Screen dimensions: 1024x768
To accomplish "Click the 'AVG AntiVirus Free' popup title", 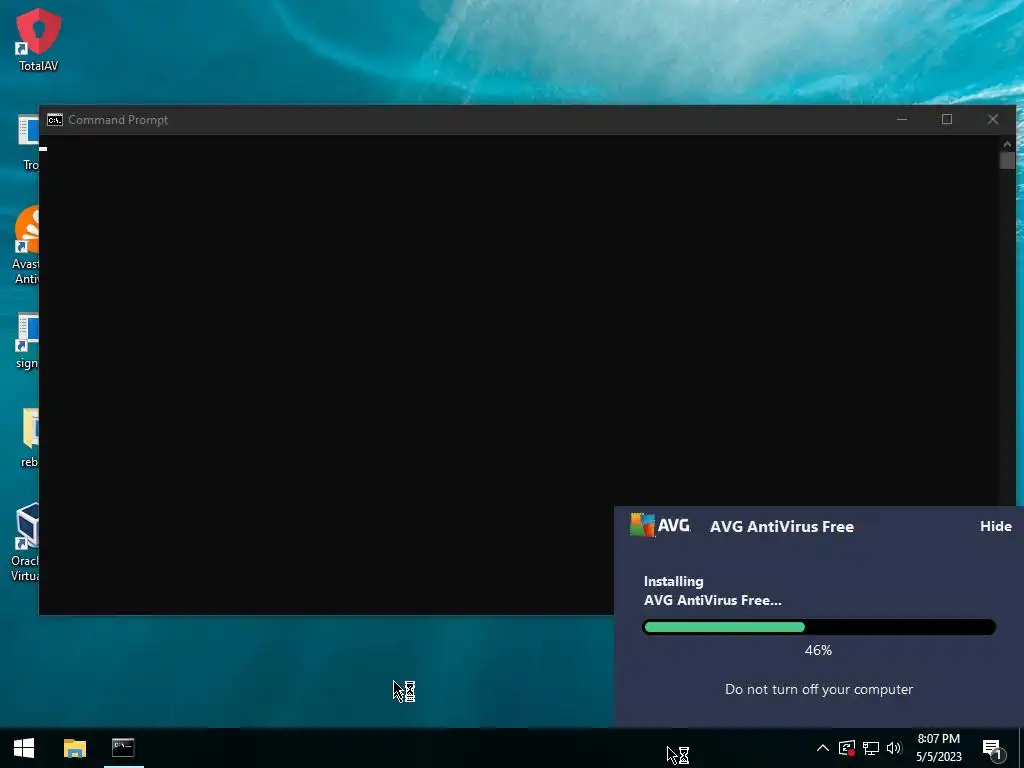I will click(x=782, y=526).
